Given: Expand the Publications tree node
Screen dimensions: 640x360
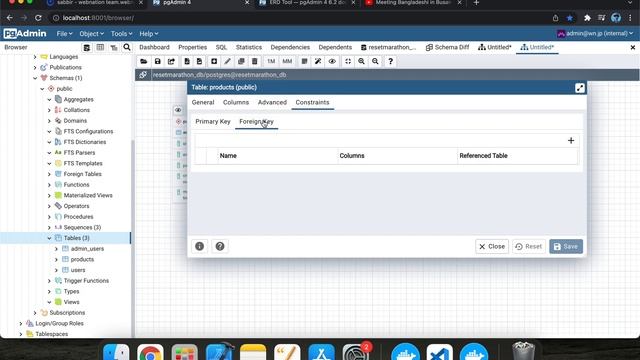Looking at the screenshot, I should coord(35,67).
